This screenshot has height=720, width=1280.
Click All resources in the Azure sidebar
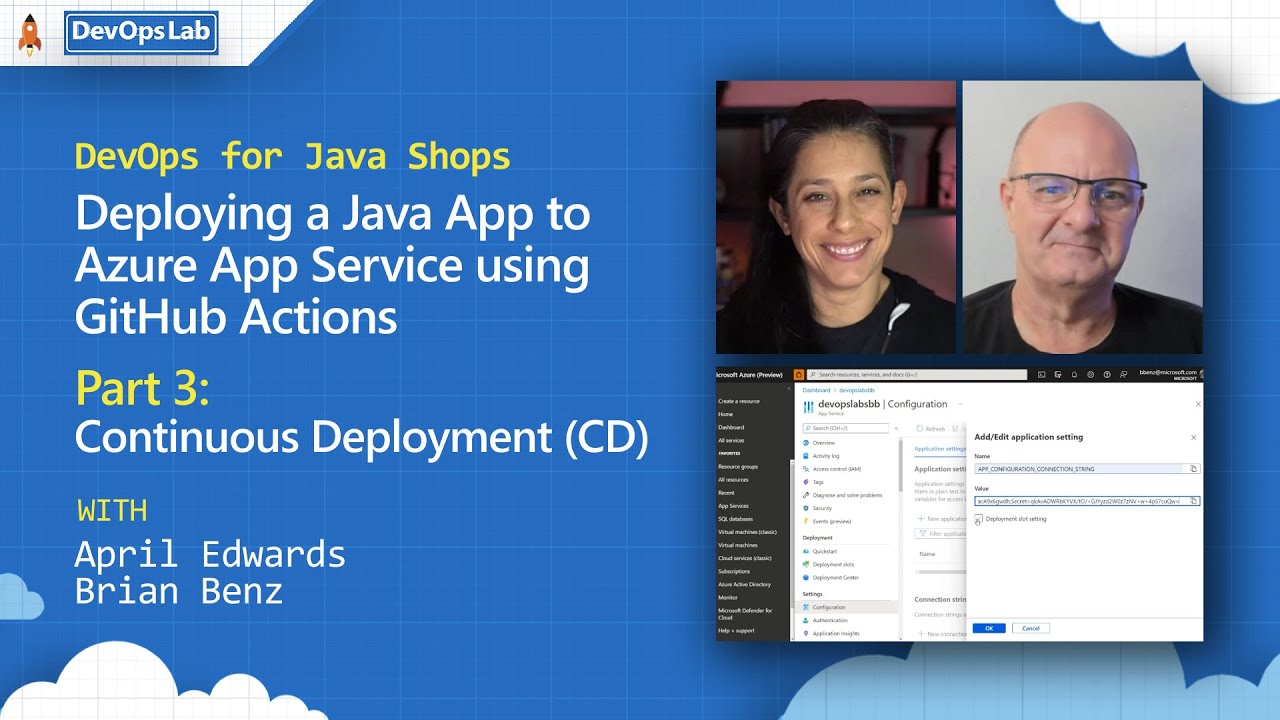[x=733, y=480]
